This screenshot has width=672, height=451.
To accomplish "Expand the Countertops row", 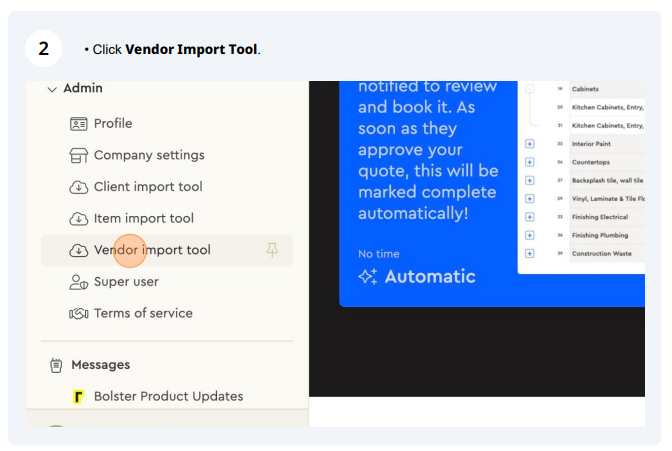I will point(530,162).
